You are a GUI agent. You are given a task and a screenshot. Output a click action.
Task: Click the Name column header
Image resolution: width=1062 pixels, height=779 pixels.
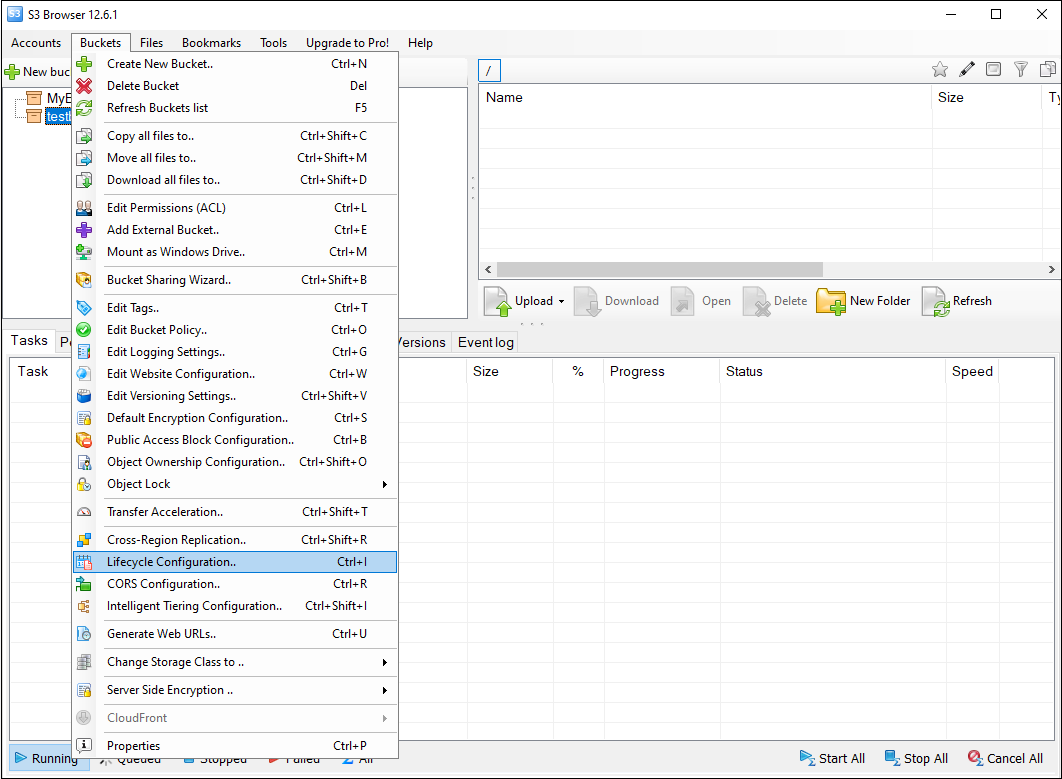705,98
